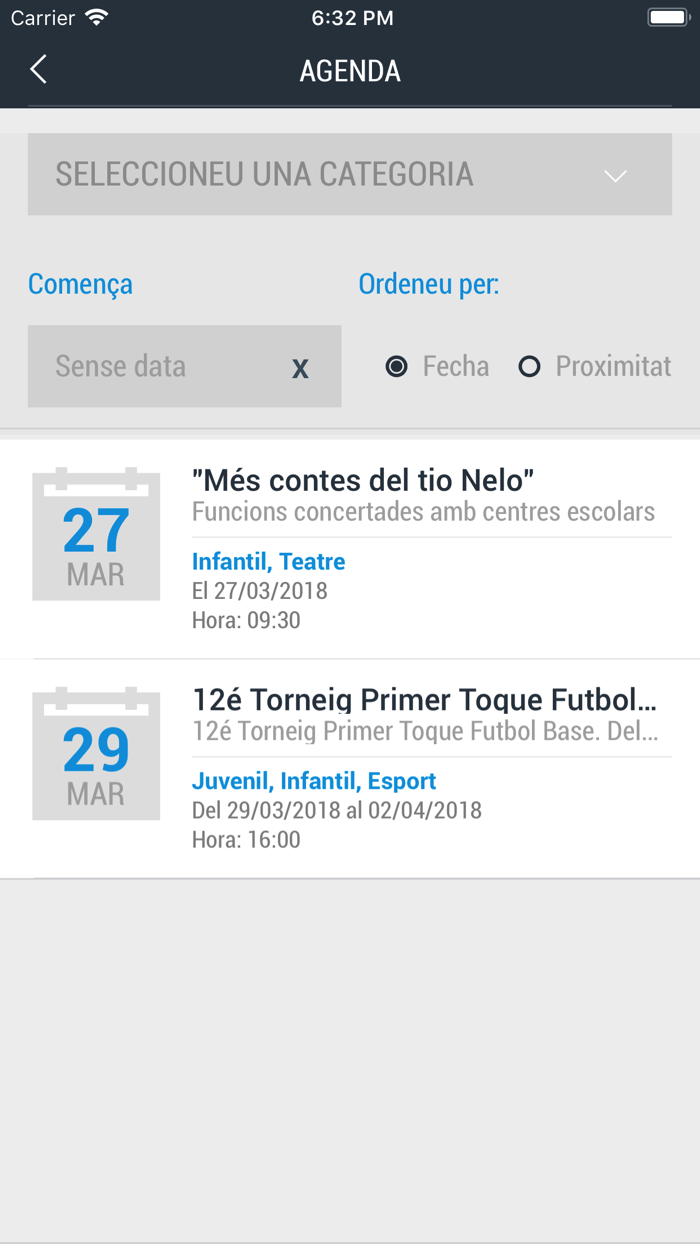Tap the Carrier label in the status bar
This screenshot has width=700, height=1244.
pos(38,16)
